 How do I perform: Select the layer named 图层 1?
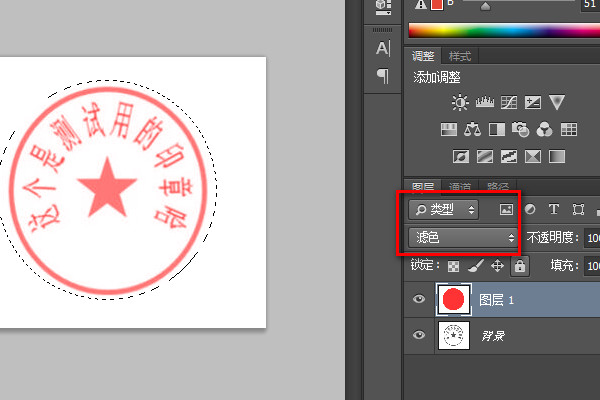pyautogui.click(x=502, y=299)
